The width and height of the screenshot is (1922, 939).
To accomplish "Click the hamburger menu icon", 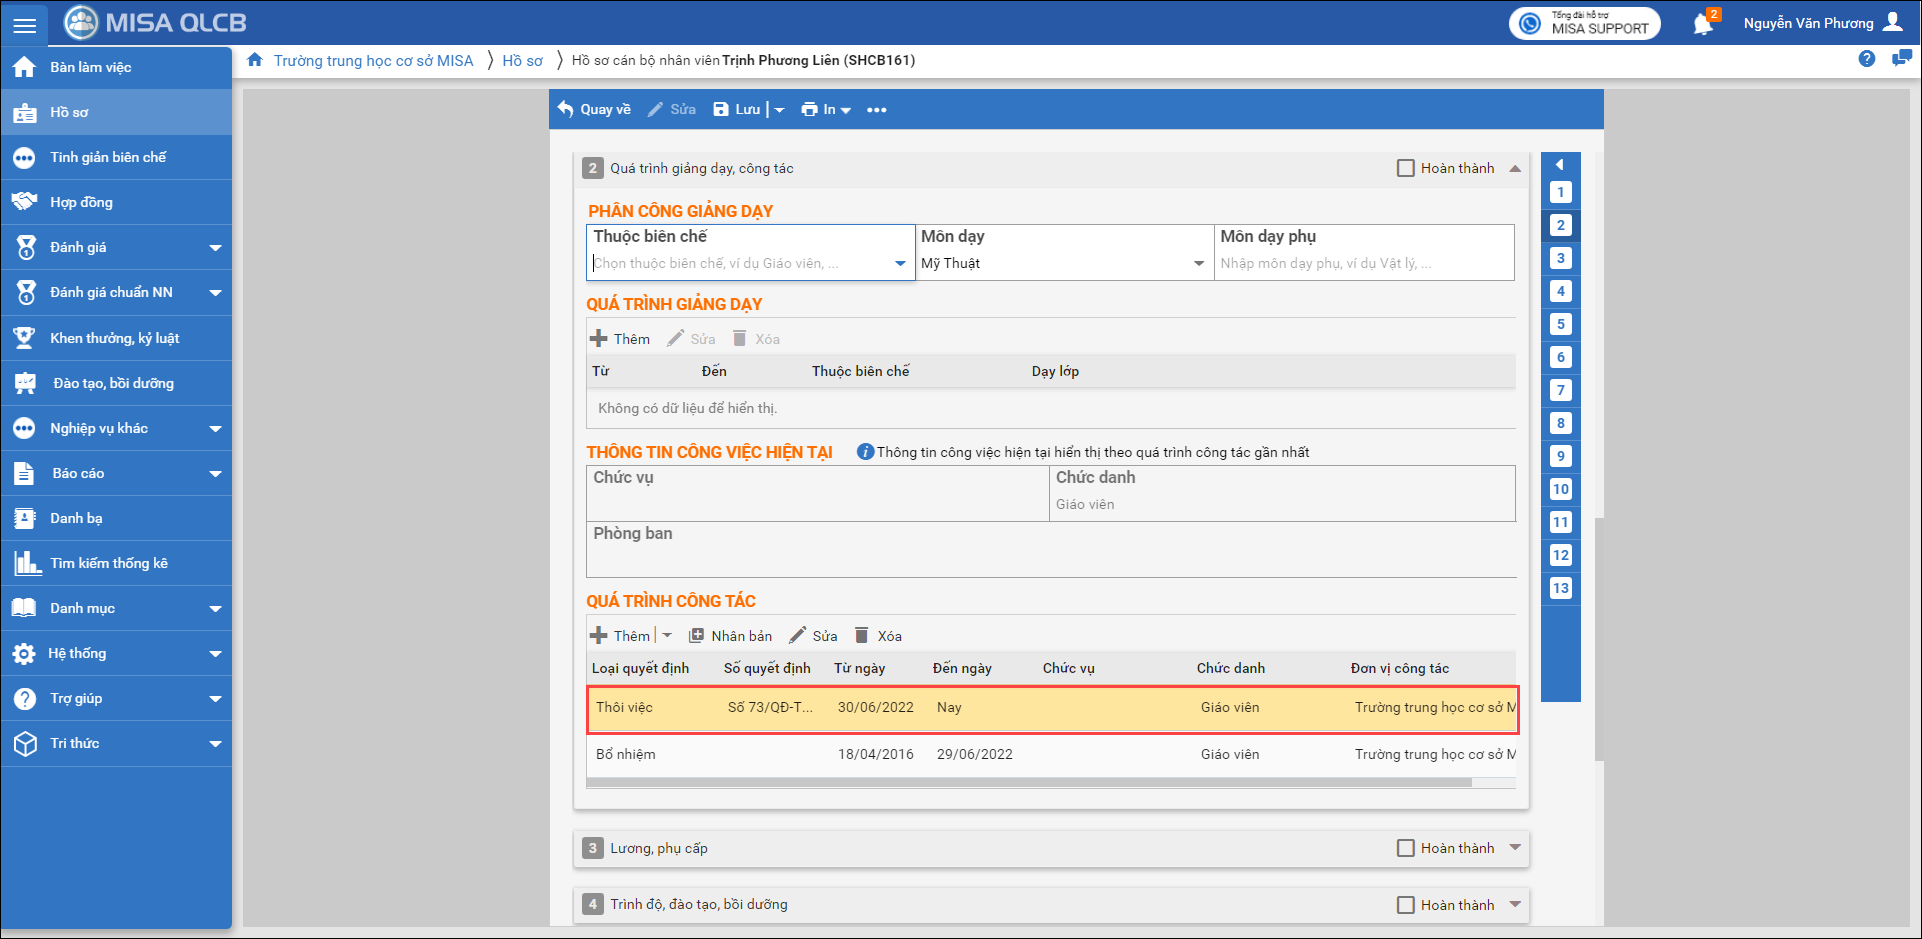I will coord(24,24).
